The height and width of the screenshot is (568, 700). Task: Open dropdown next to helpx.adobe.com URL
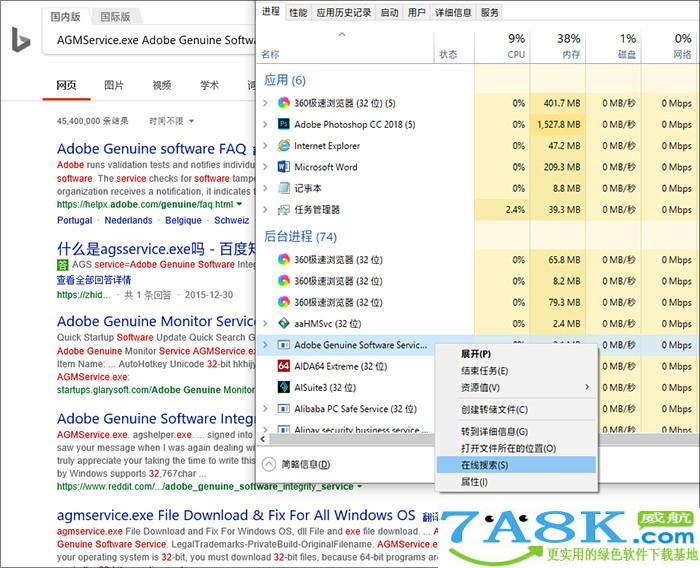(240, 205)
